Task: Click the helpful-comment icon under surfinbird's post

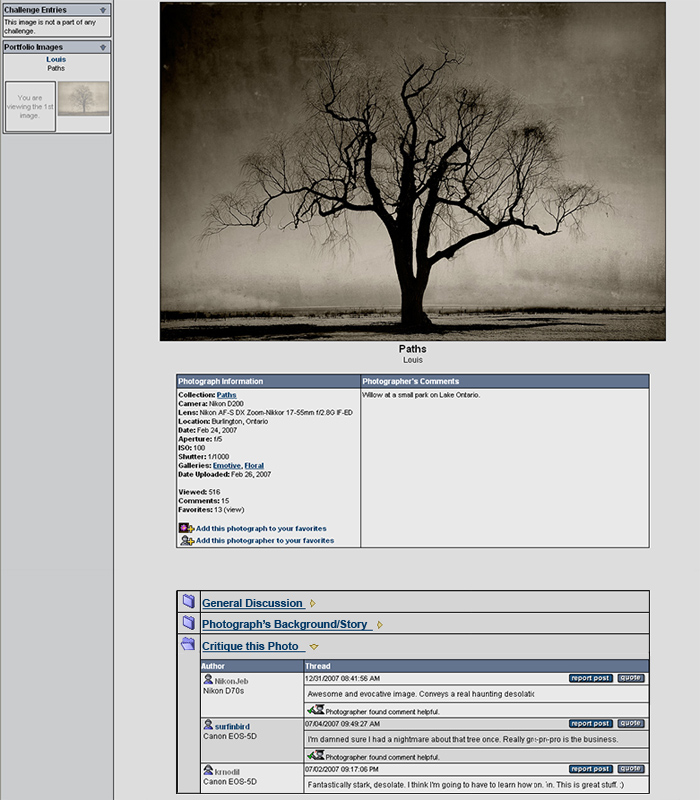Action: (x=316, y=755)
